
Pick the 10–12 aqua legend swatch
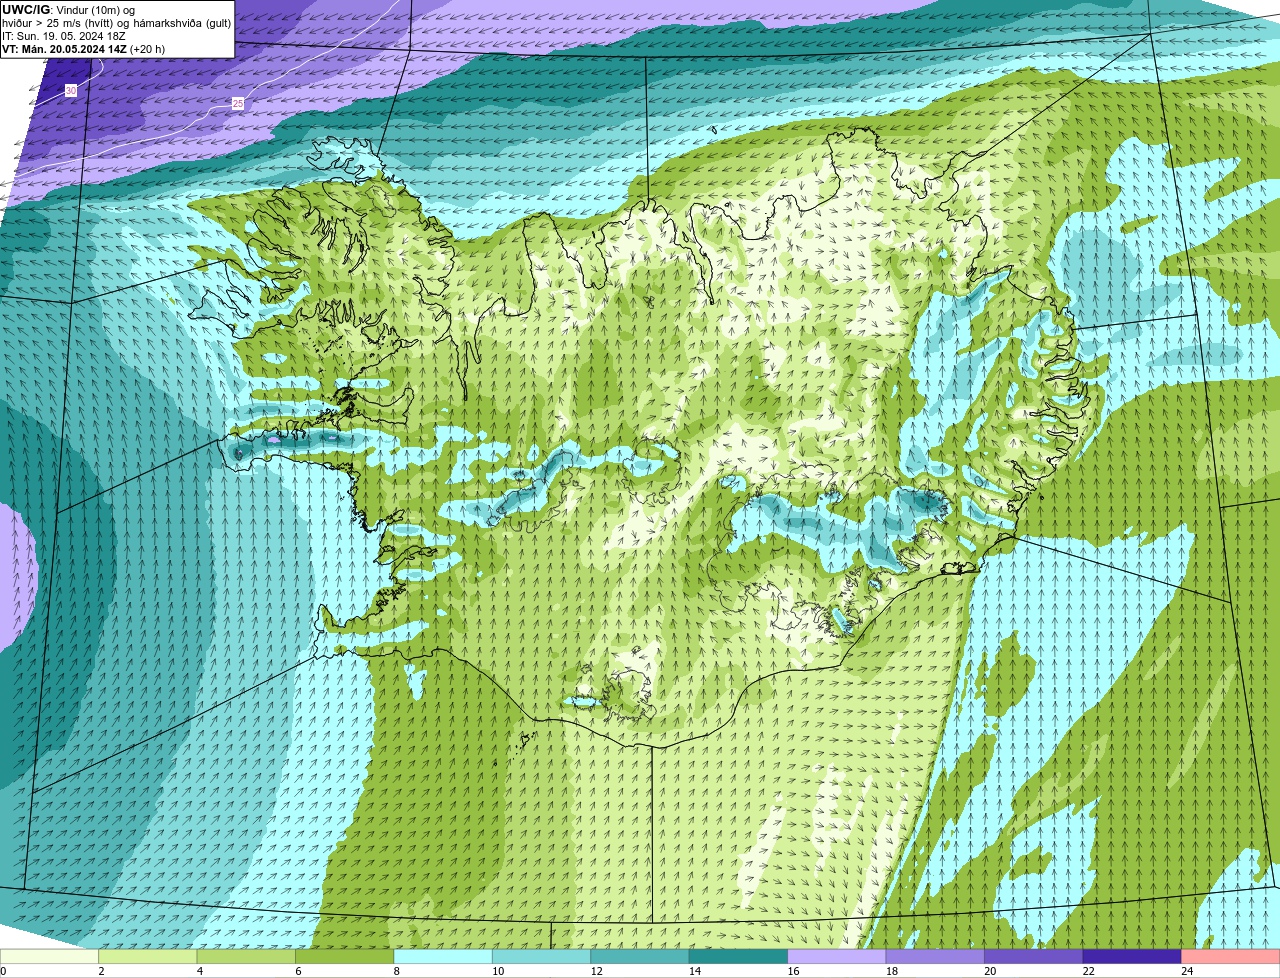click(x=542, y=957)
